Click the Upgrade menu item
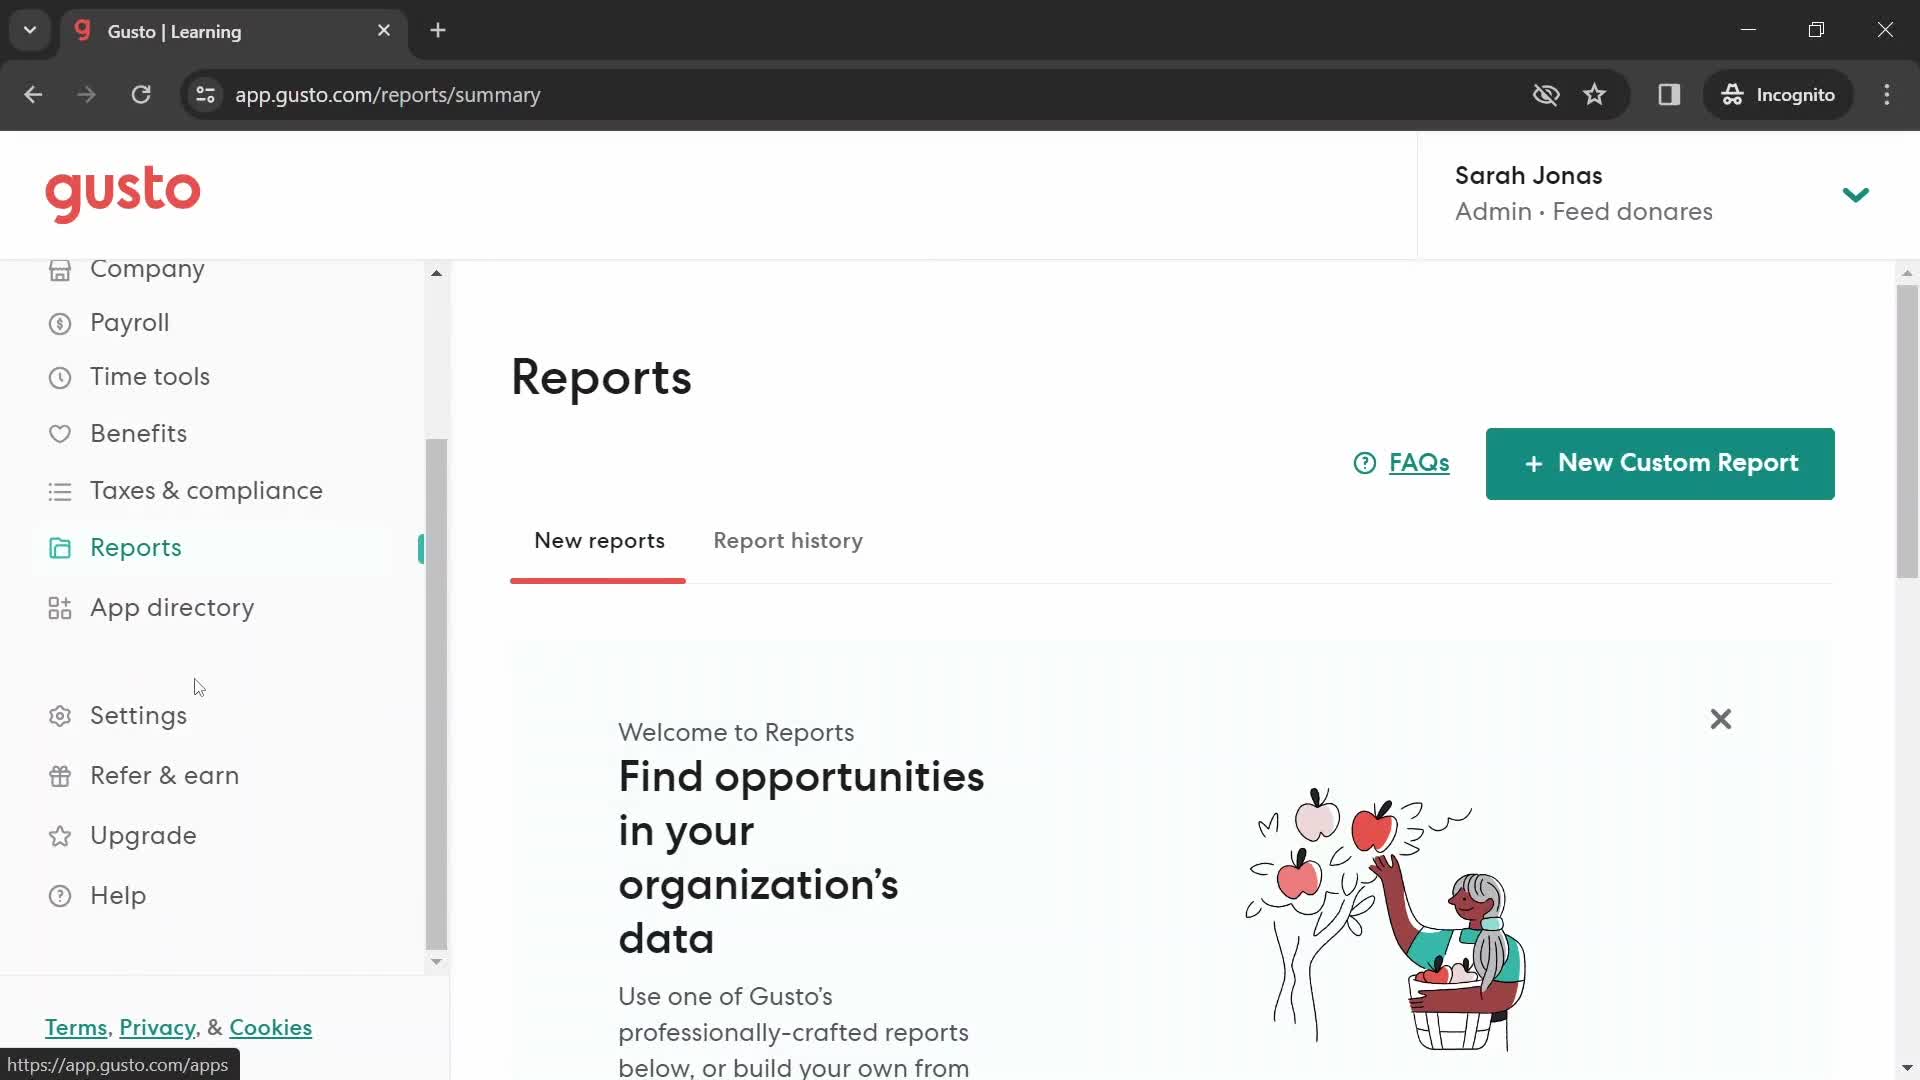Viewport: 1920px width, 1080px height. [144, 835]
